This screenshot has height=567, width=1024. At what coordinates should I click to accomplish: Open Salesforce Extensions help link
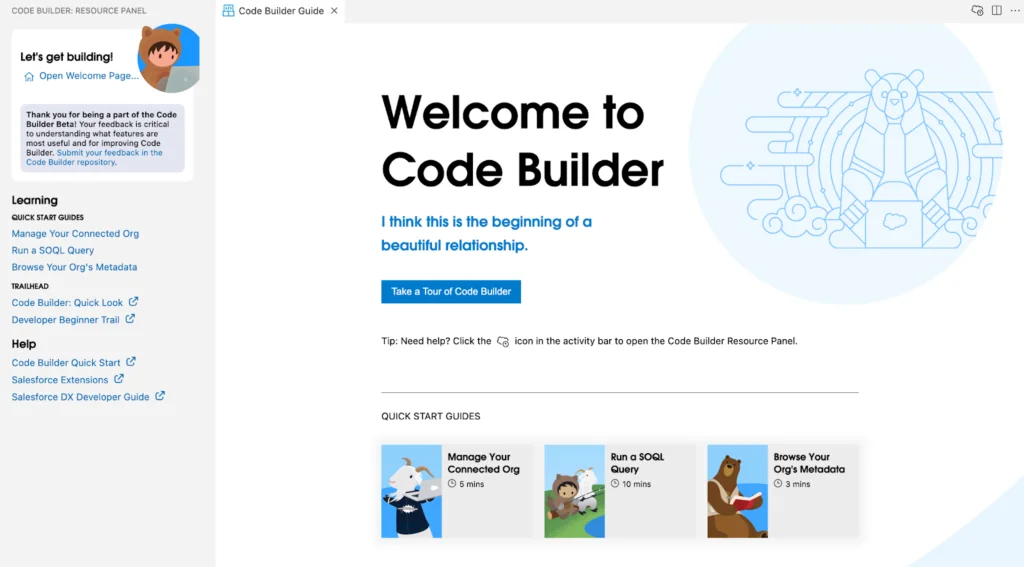pos(60,380)
